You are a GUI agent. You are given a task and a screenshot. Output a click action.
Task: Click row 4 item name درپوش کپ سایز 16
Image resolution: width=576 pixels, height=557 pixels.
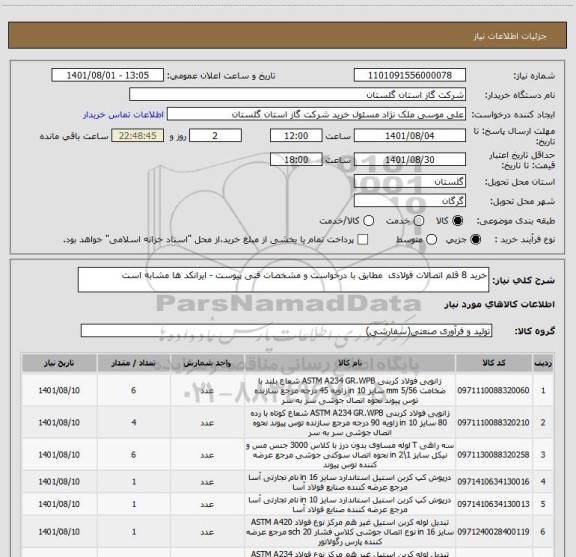(350, 482)
